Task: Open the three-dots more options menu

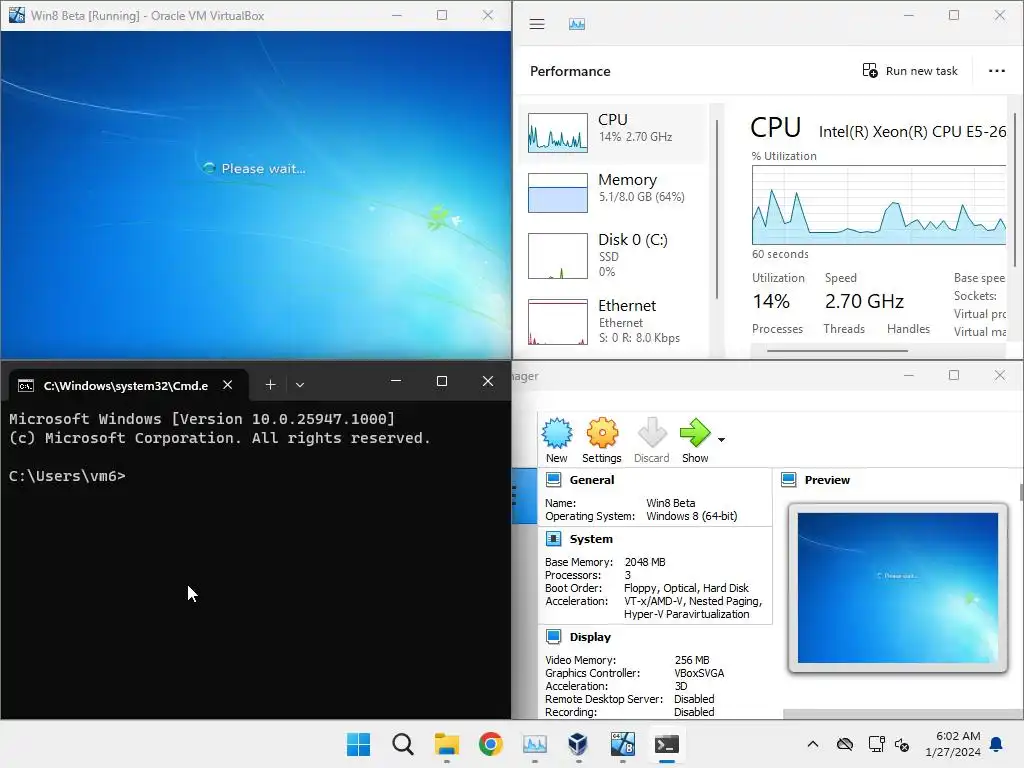Action: tap(997, 71)
